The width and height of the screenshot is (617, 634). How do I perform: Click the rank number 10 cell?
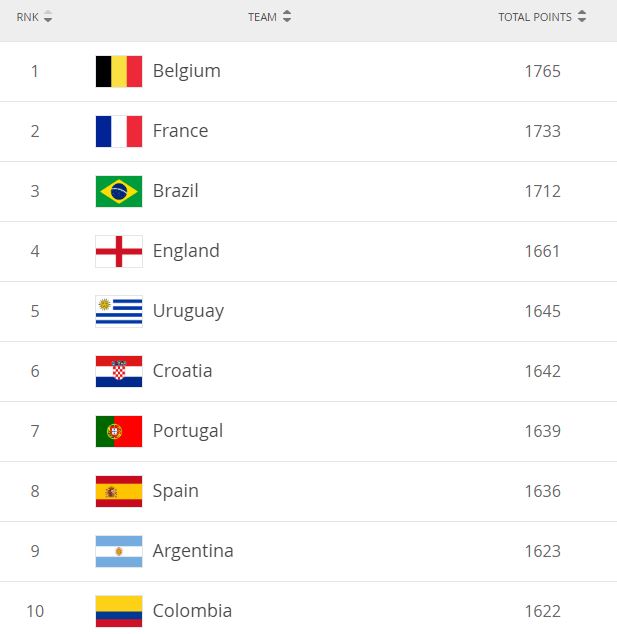[x=35, y=611]
